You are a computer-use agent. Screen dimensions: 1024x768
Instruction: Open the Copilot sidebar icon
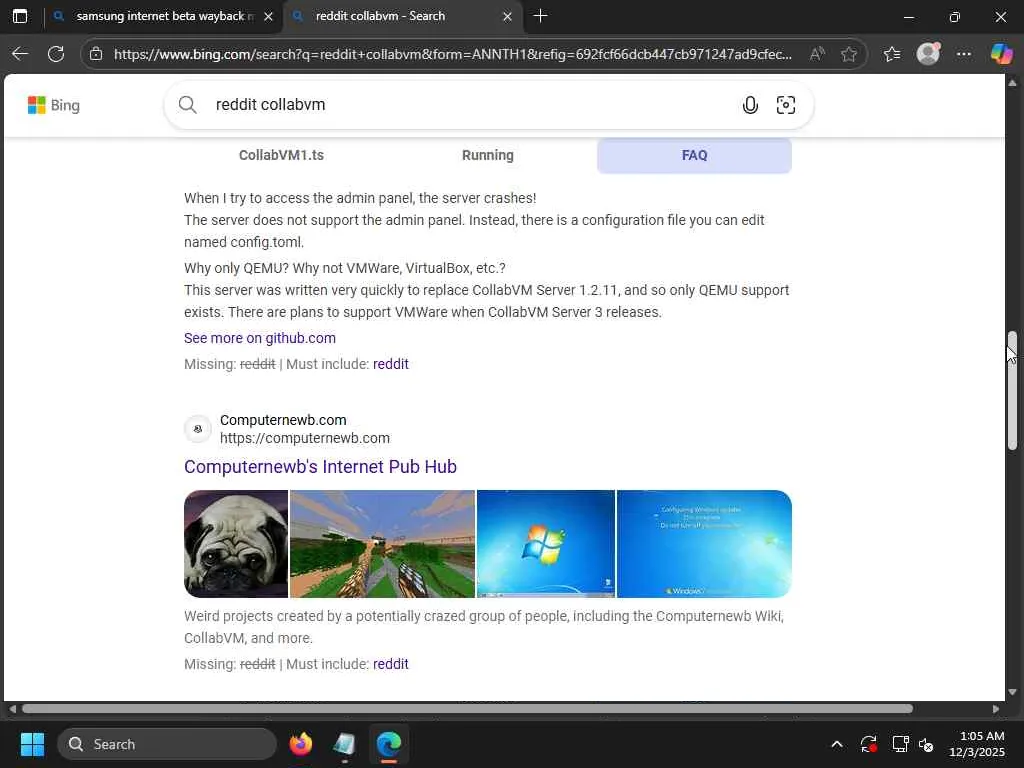[x=1001, y=54]
